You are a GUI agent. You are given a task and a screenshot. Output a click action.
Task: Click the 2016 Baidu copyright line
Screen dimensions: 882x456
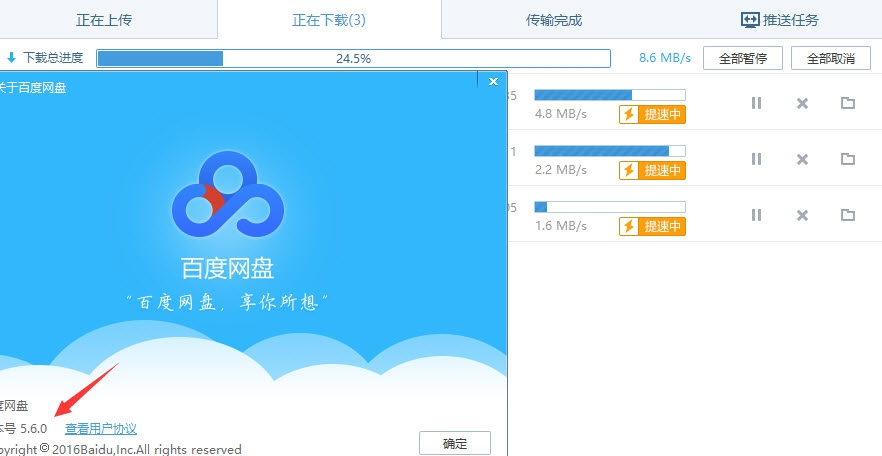[121, 450]
